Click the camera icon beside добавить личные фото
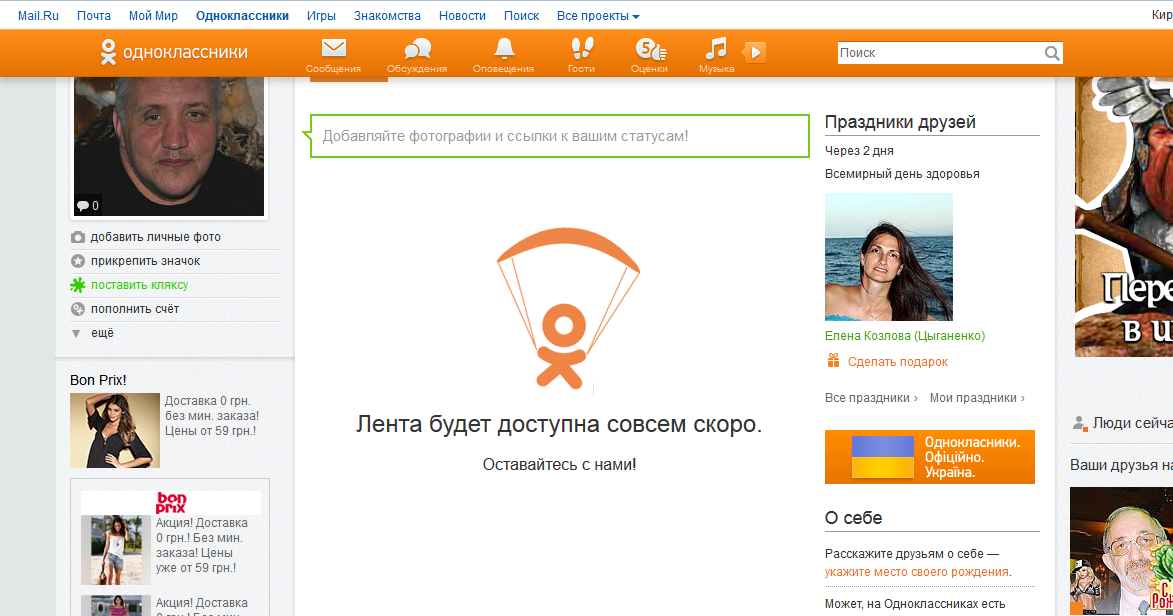The width and height of the screenshot is (1173, 616). click(x=78, y=237)
